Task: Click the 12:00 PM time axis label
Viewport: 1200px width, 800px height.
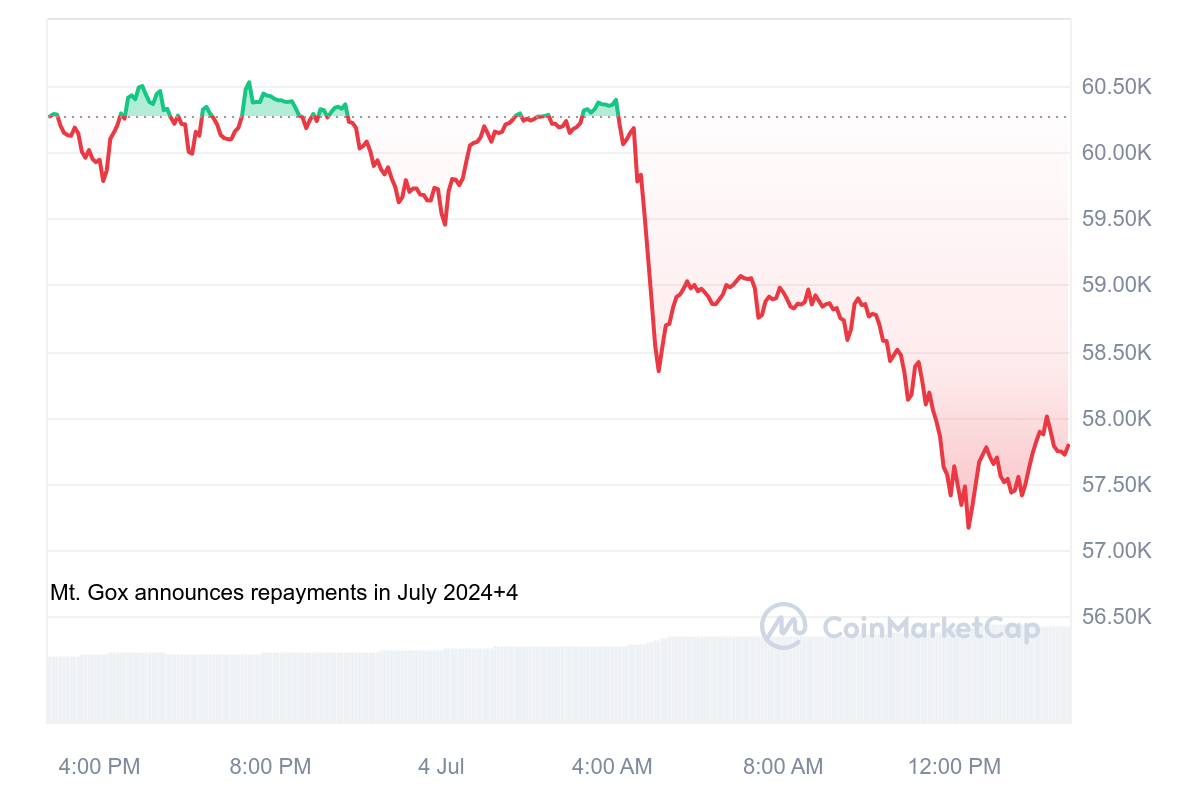Action: pyautogui.click(x=954, y=767)
